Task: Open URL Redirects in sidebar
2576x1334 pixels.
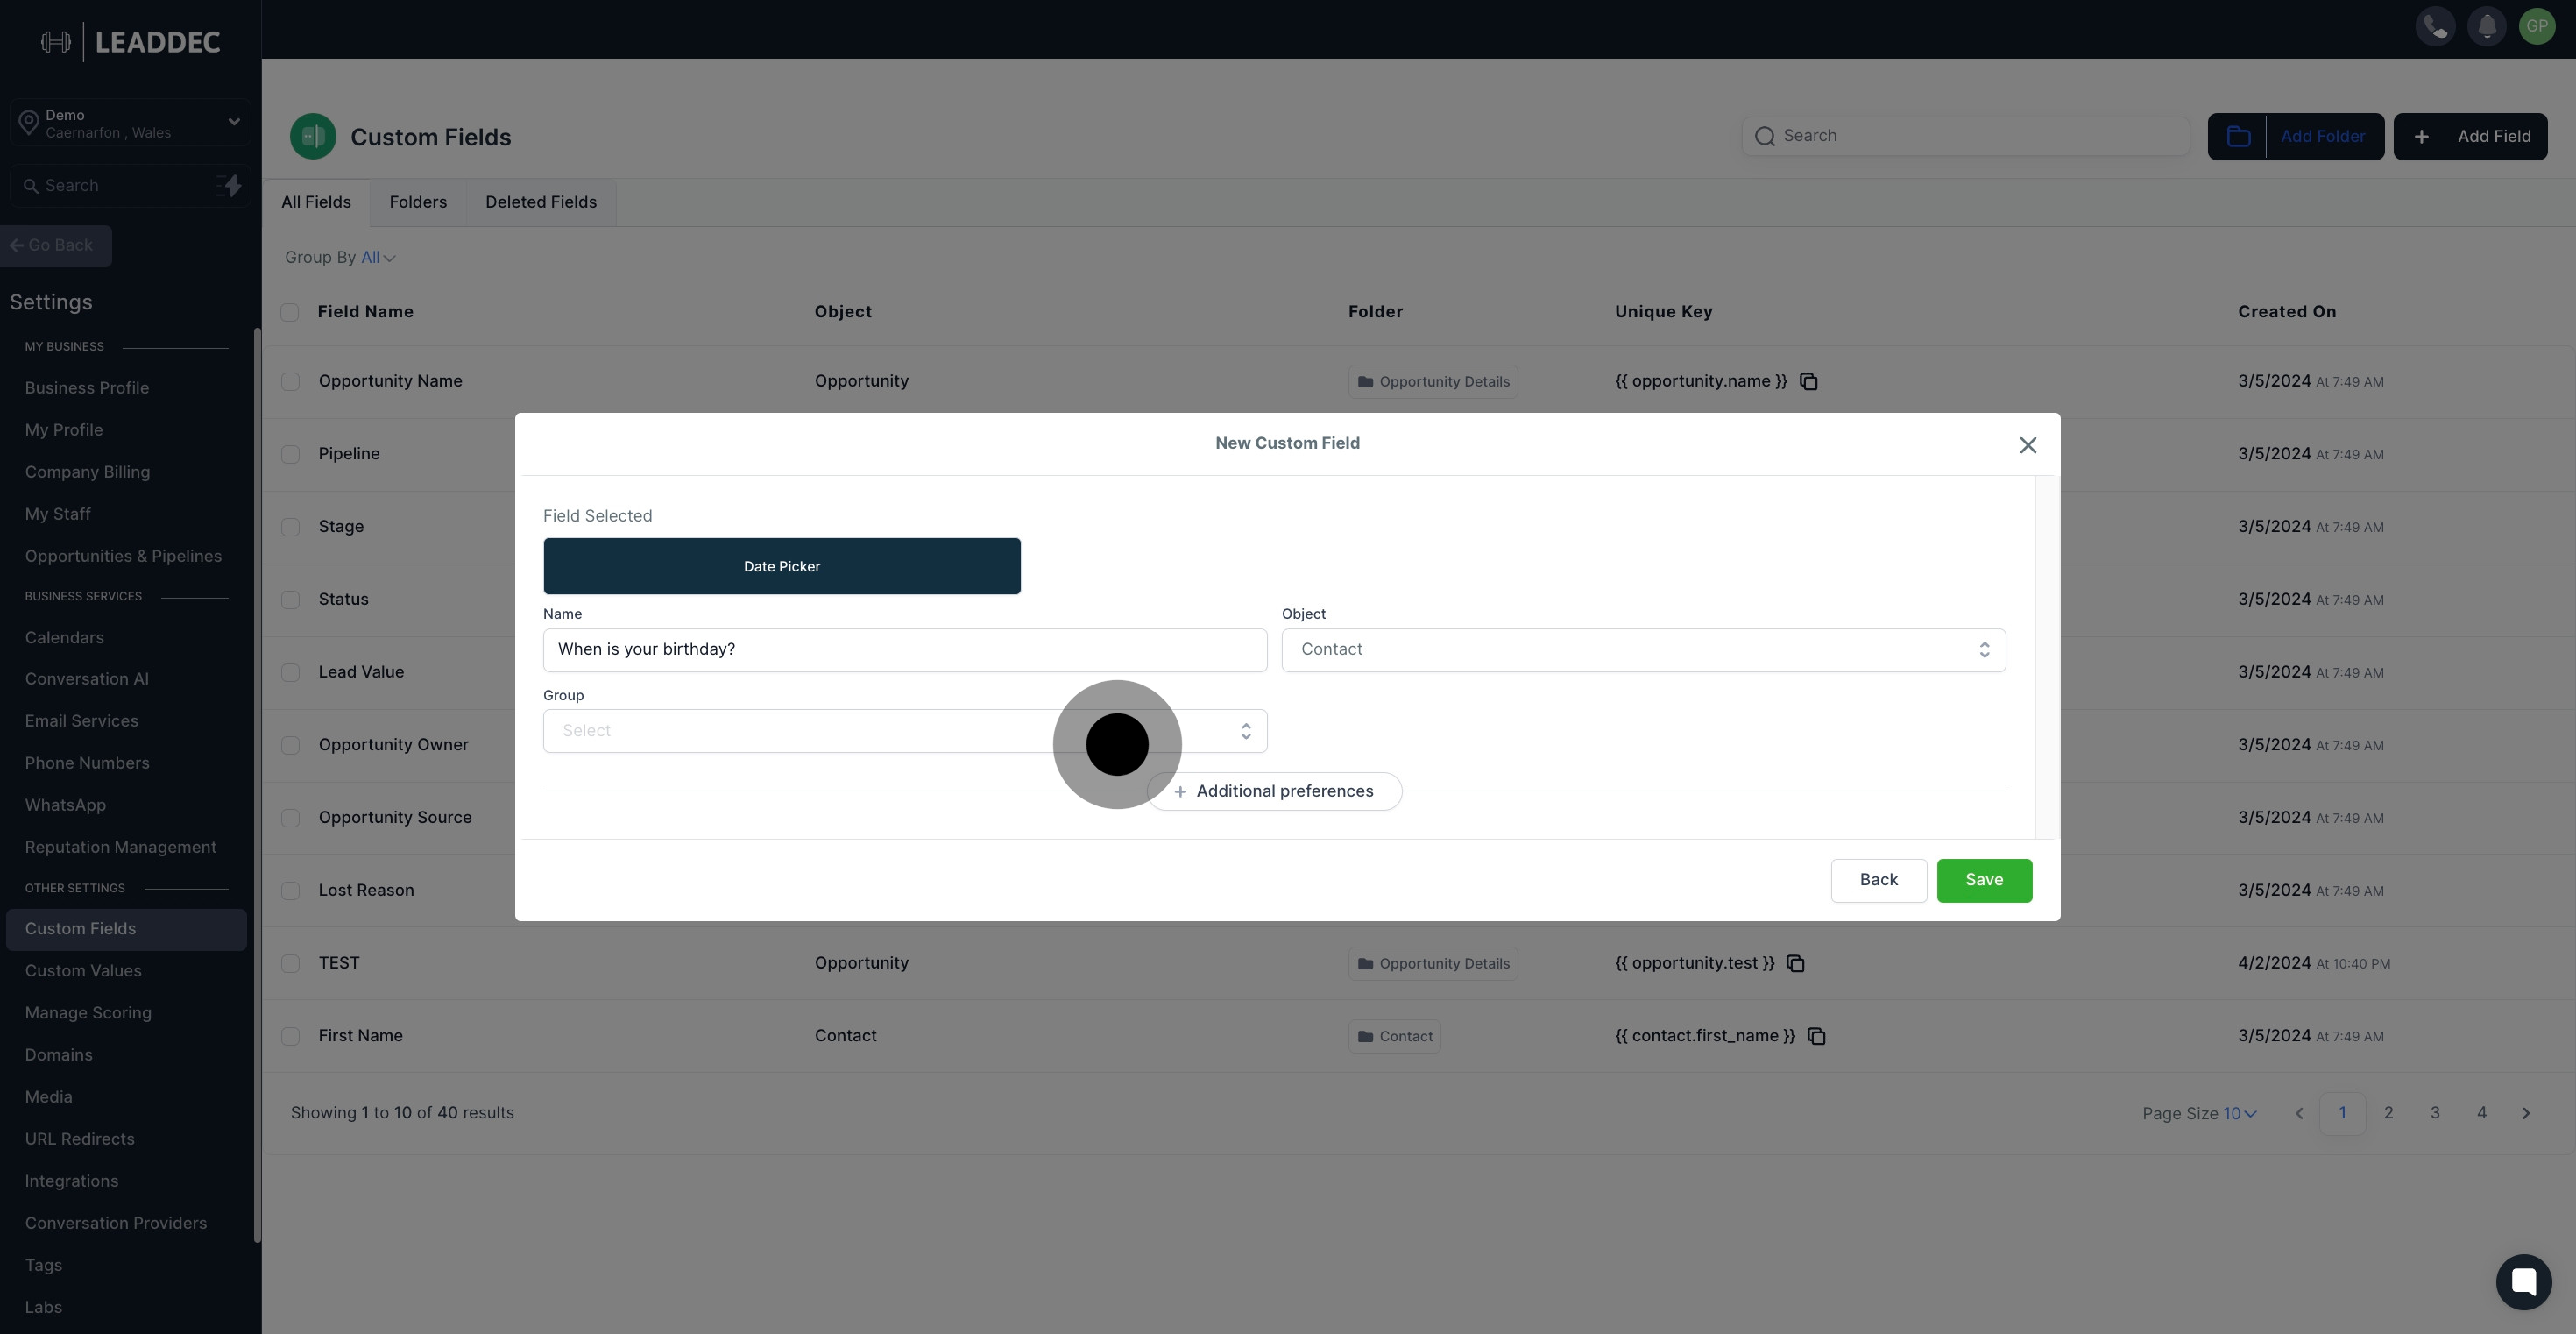Action: [x=79, y=1139]
